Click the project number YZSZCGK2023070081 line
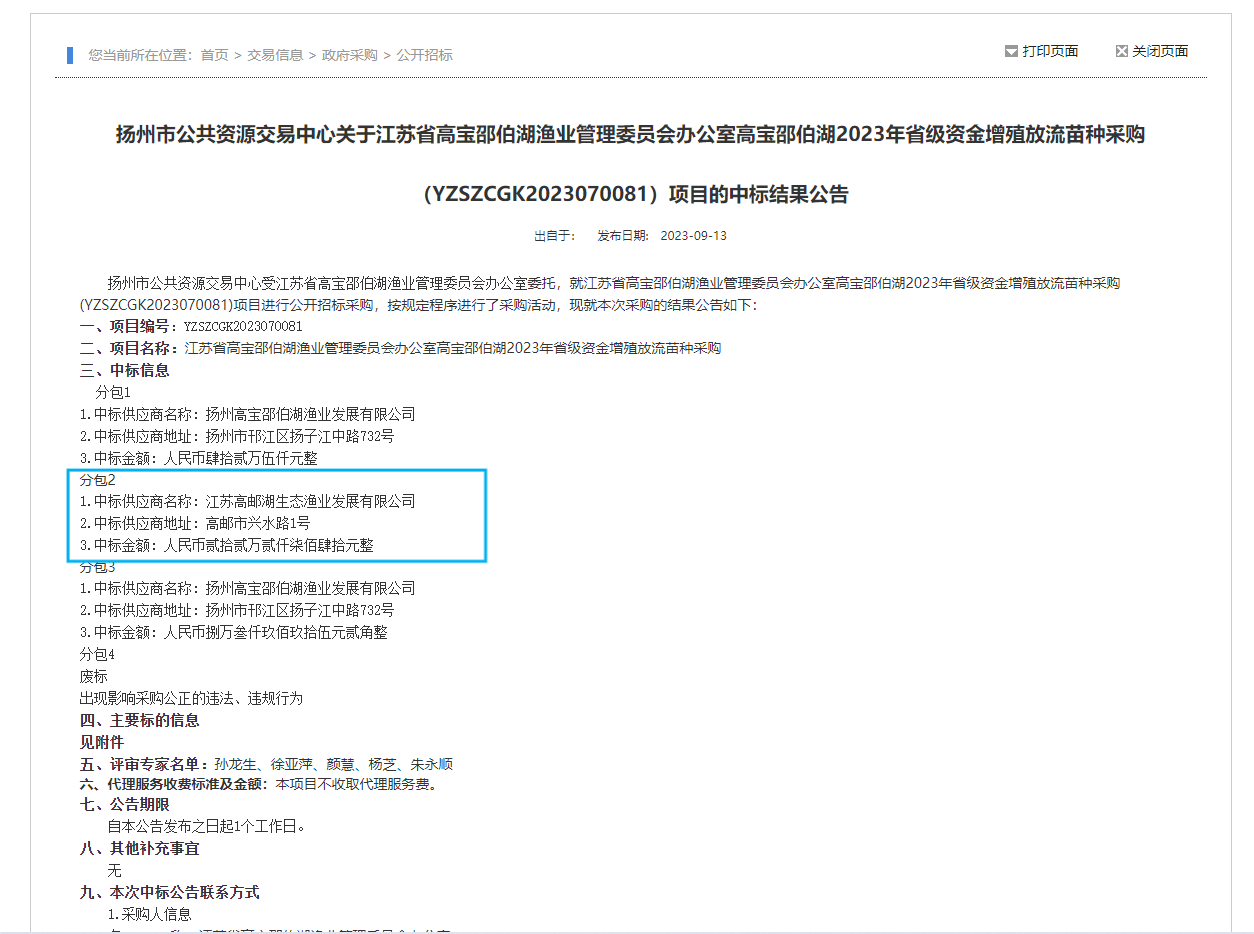The height and width of the screenshot is (934, 1254). click(191, 326)
